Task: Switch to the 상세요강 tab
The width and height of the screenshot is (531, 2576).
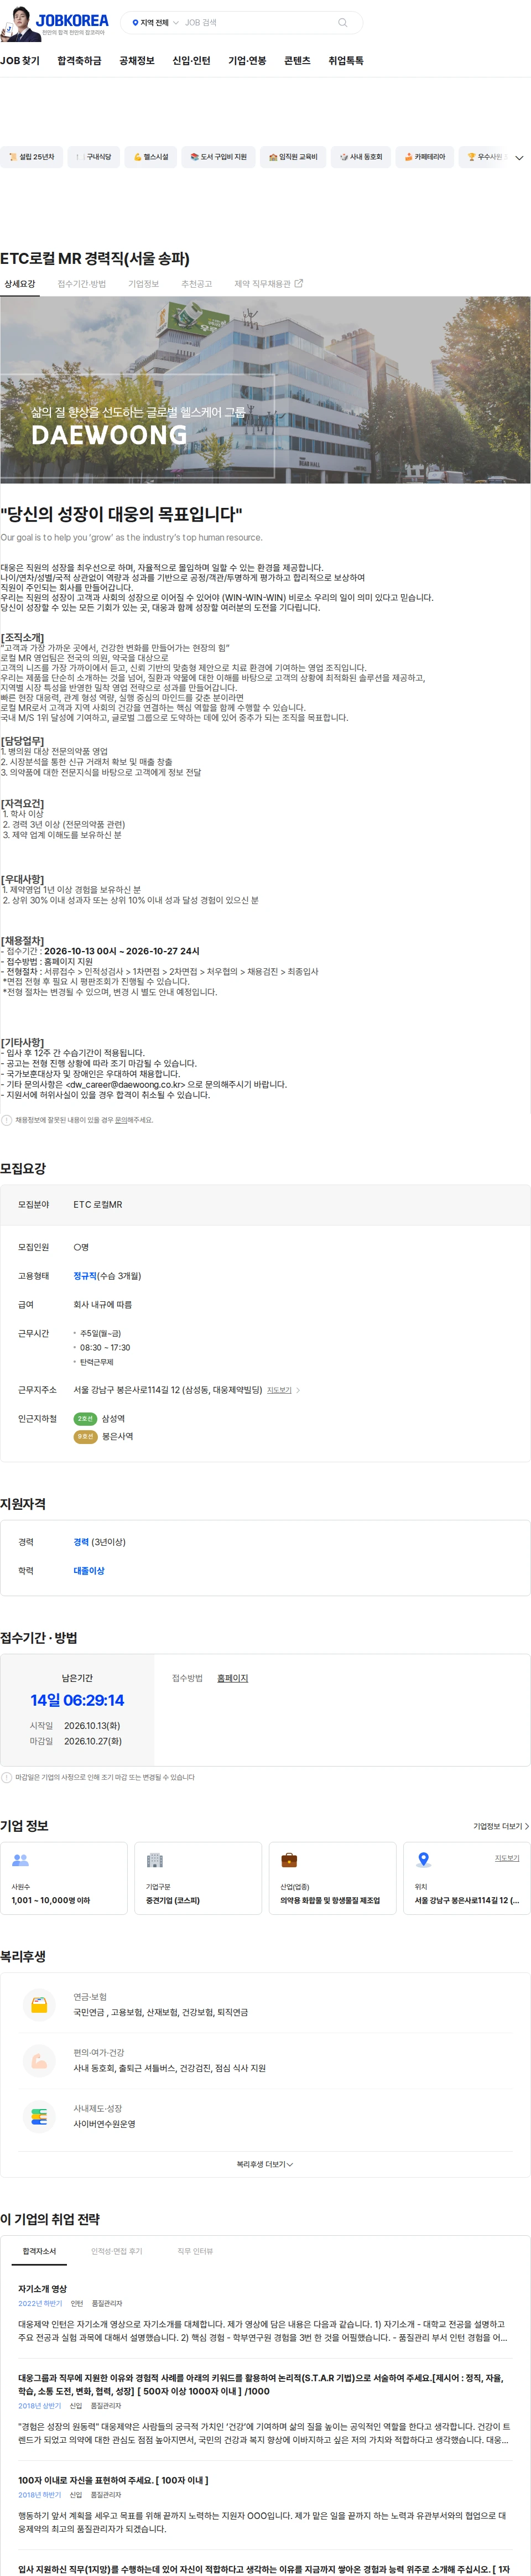Action: click(x=20, y=284)
